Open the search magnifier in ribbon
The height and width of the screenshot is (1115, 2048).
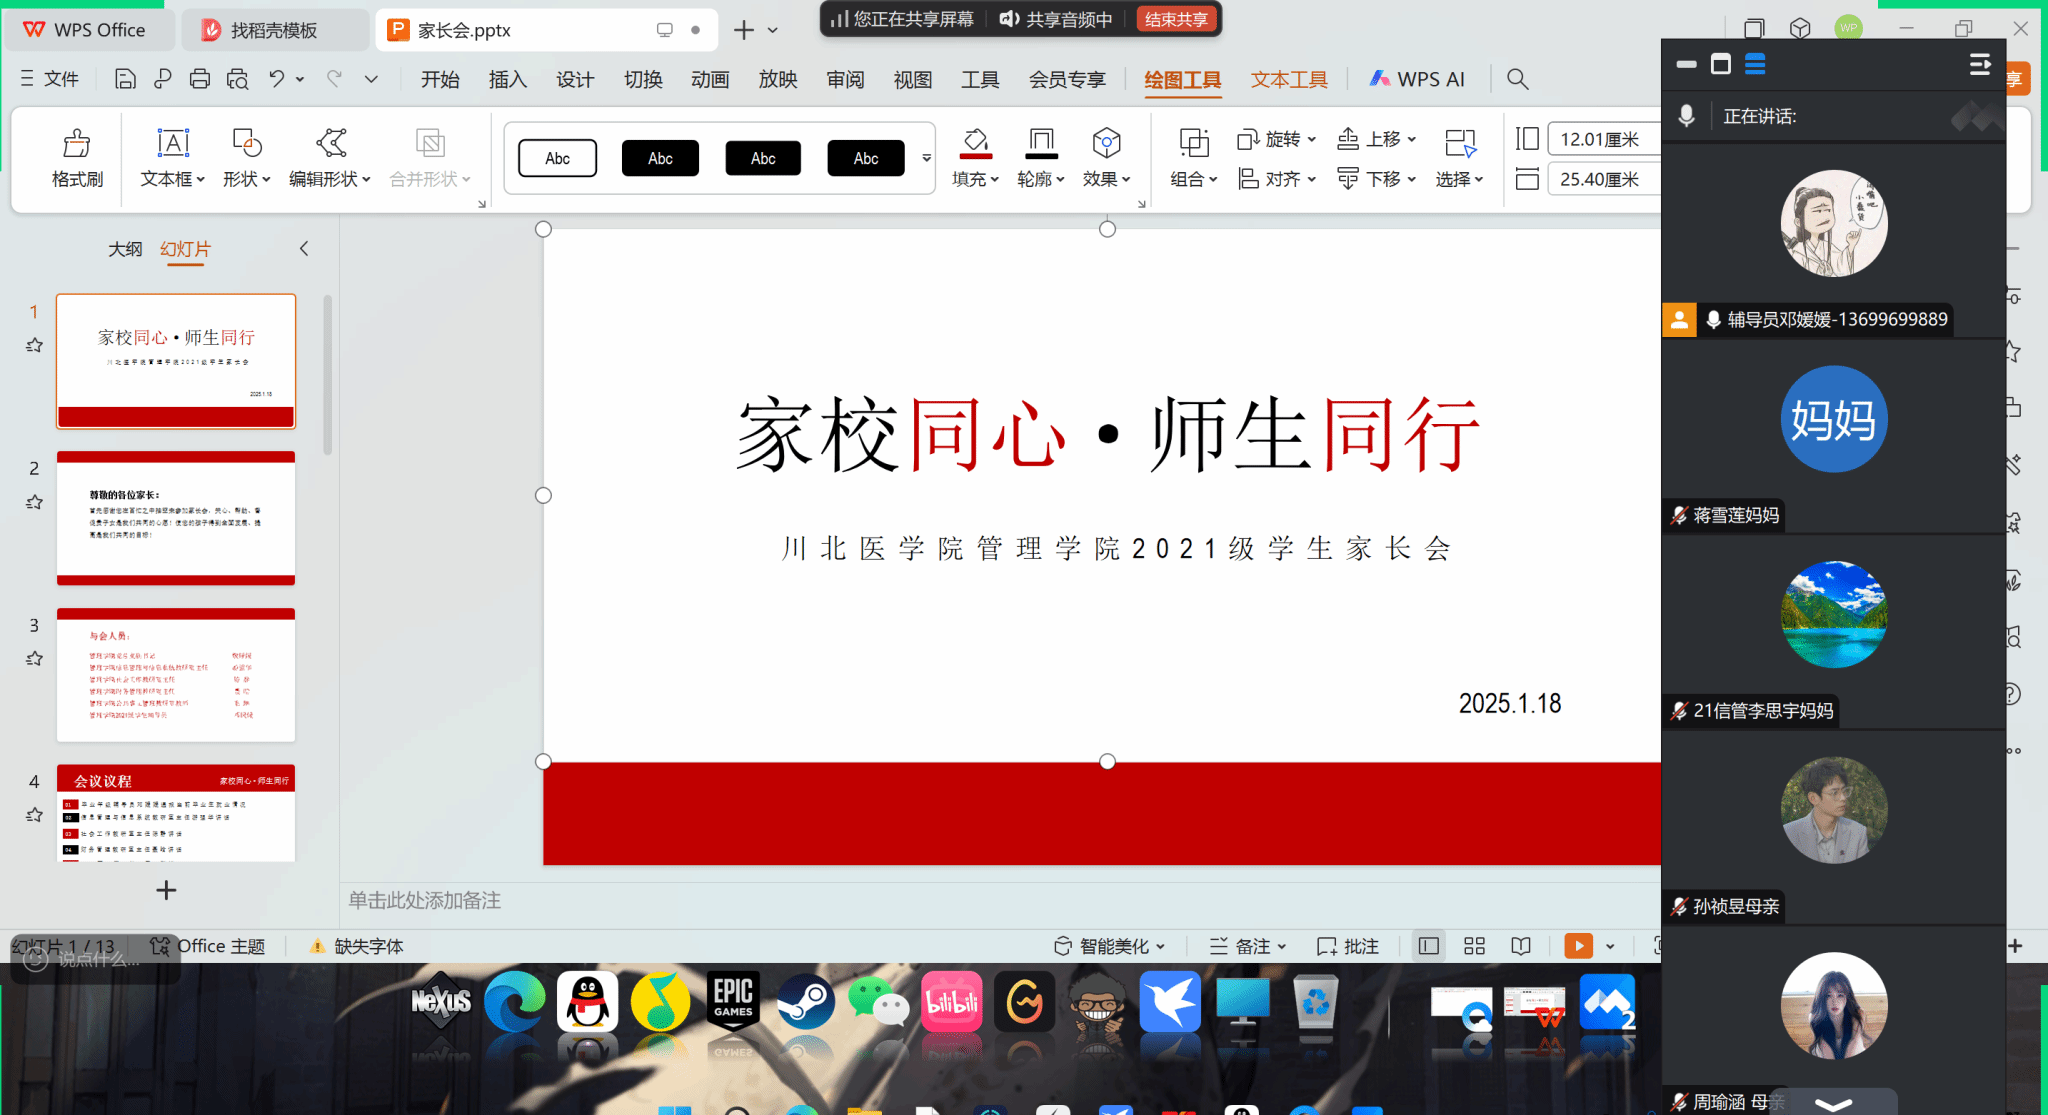[x=1517, y=79]
